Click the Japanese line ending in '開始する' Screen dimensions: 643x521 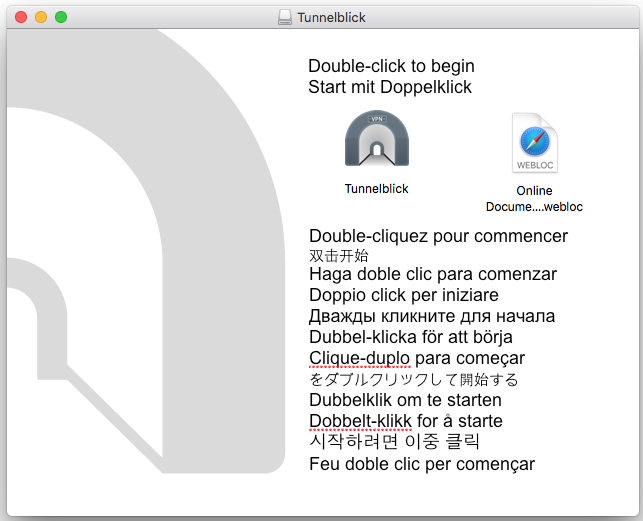[x=414, y=379]
